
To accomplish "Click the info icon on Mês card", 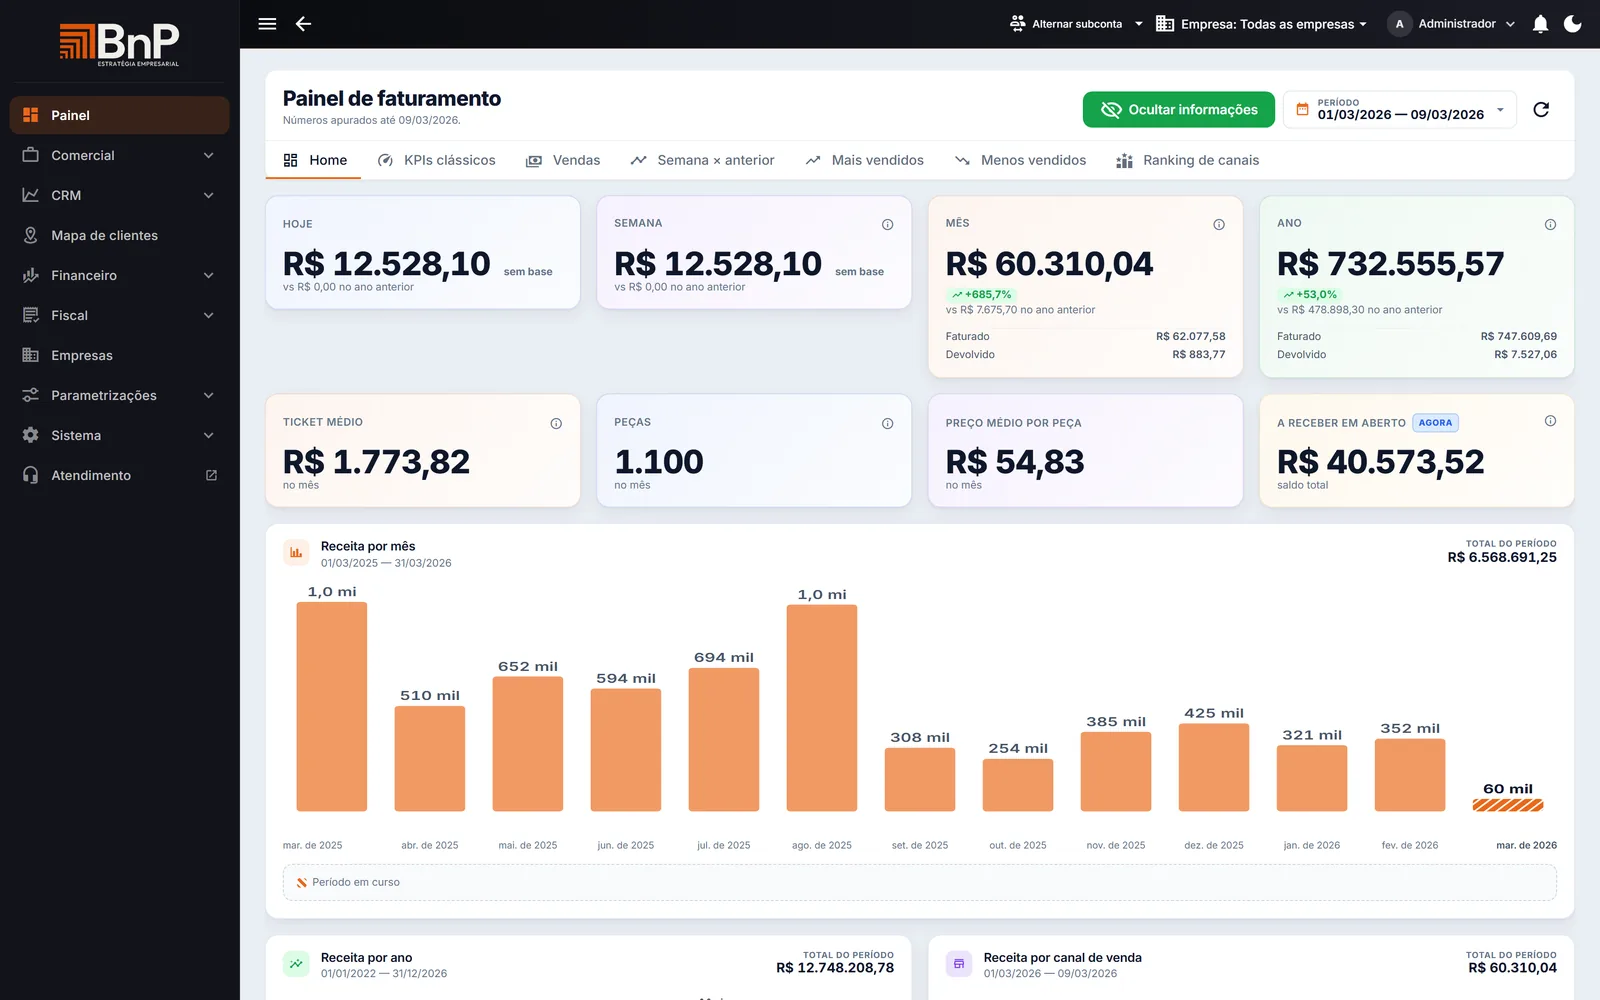I will point(1219,225).
